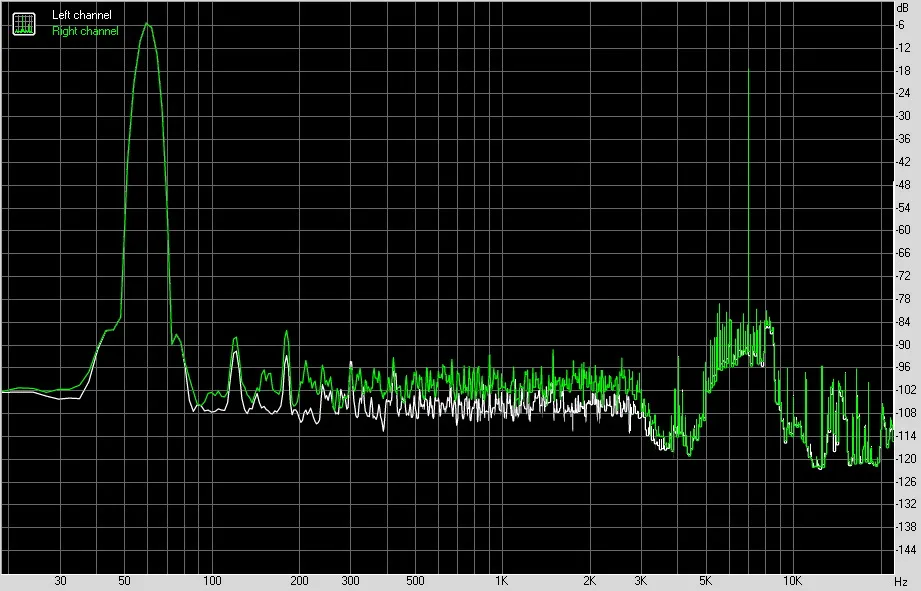Click the 2K frequency axis label
Screen dimensions: 921x591
589,581
